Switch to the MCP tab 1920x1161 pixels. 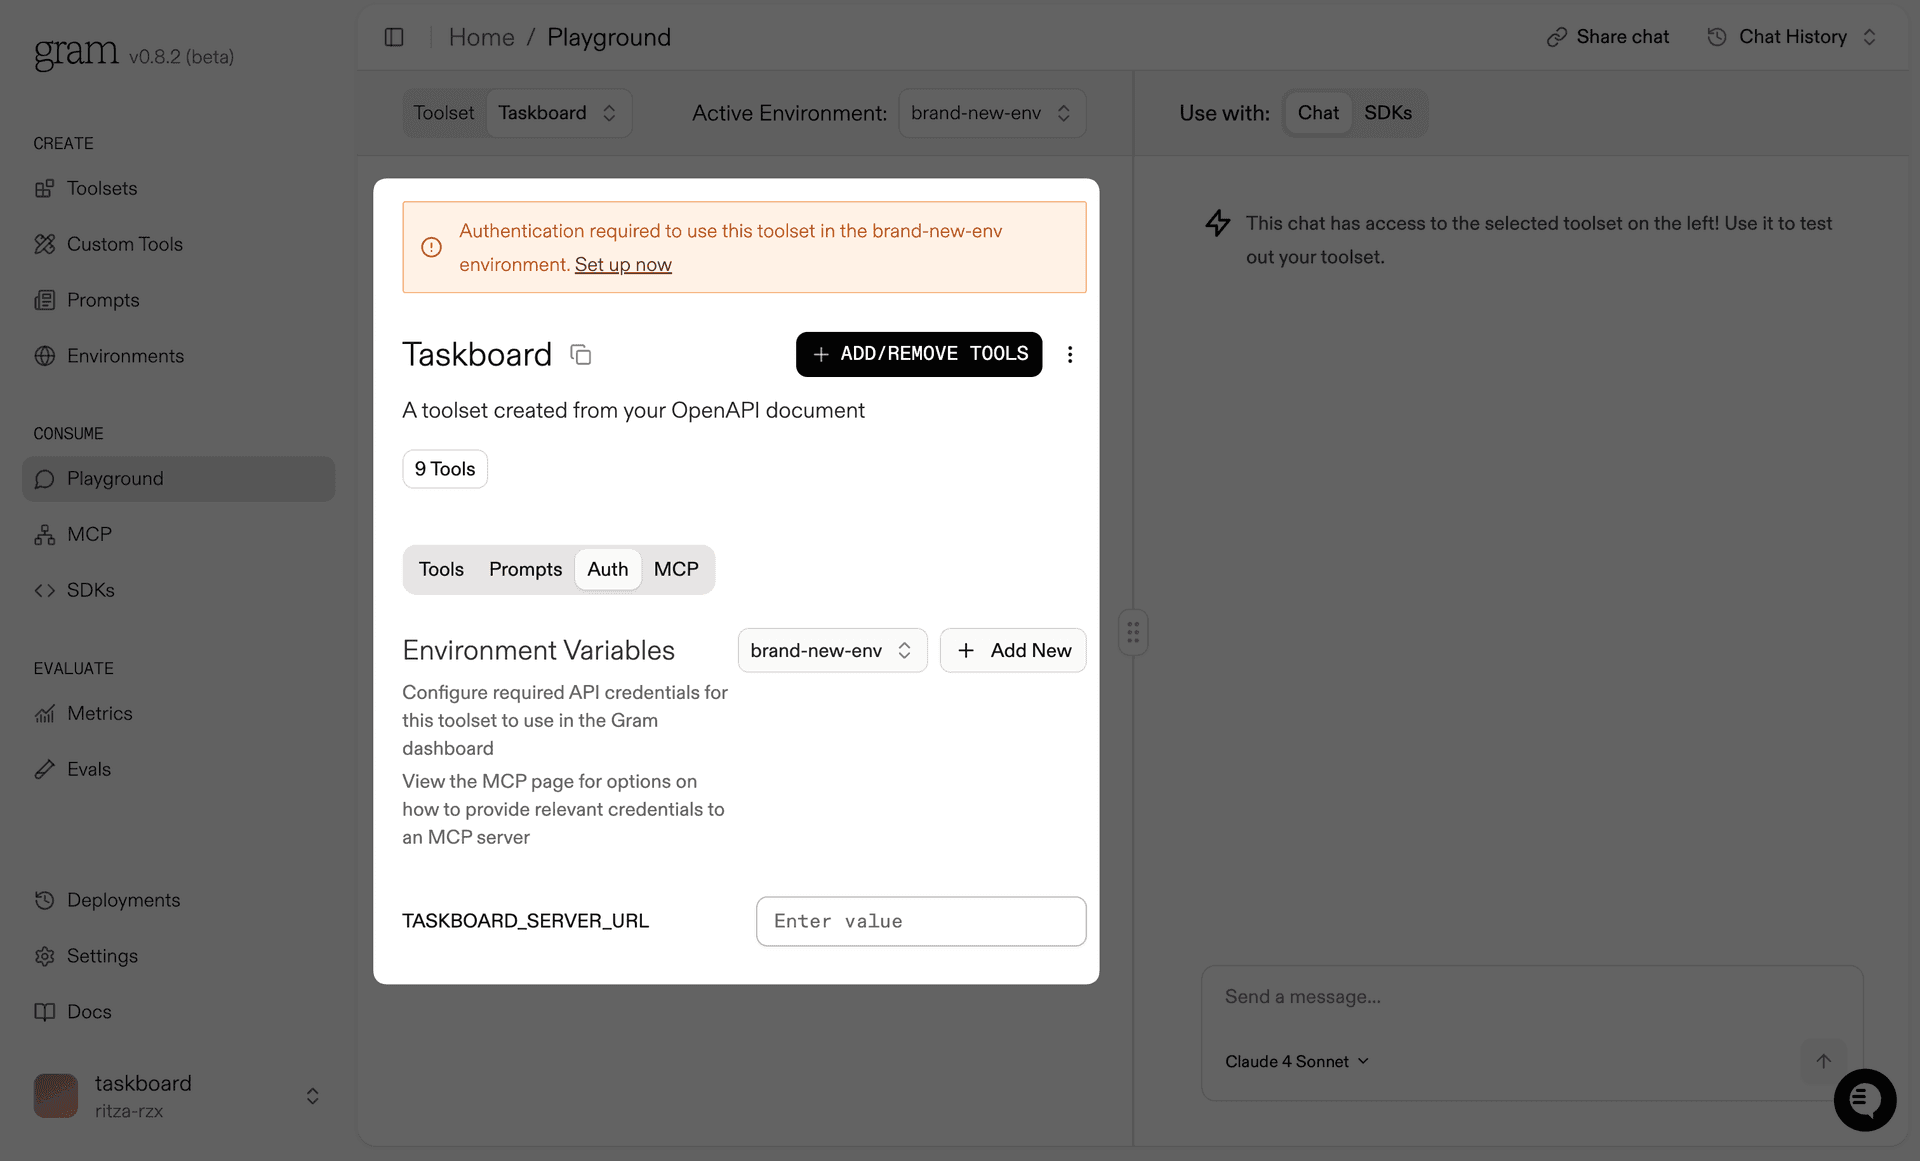click(x=676, y=569)
